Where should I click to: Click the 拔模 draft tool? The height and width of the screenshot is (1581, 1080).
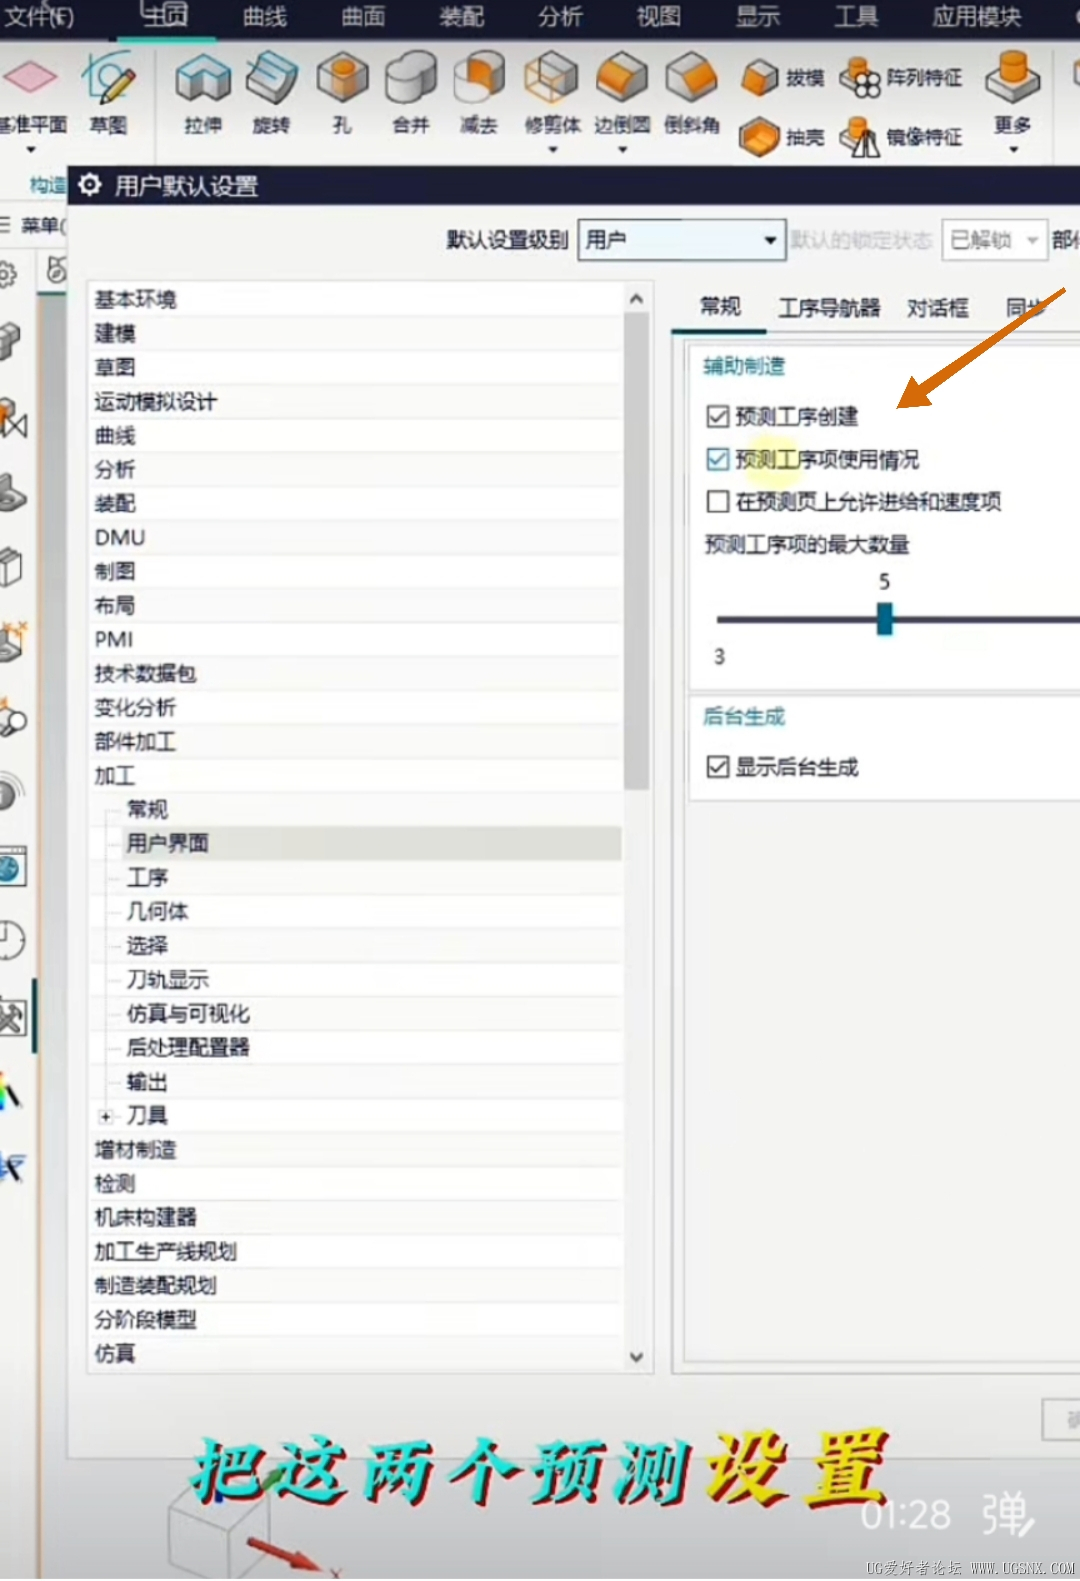click(x=783, y=77)
